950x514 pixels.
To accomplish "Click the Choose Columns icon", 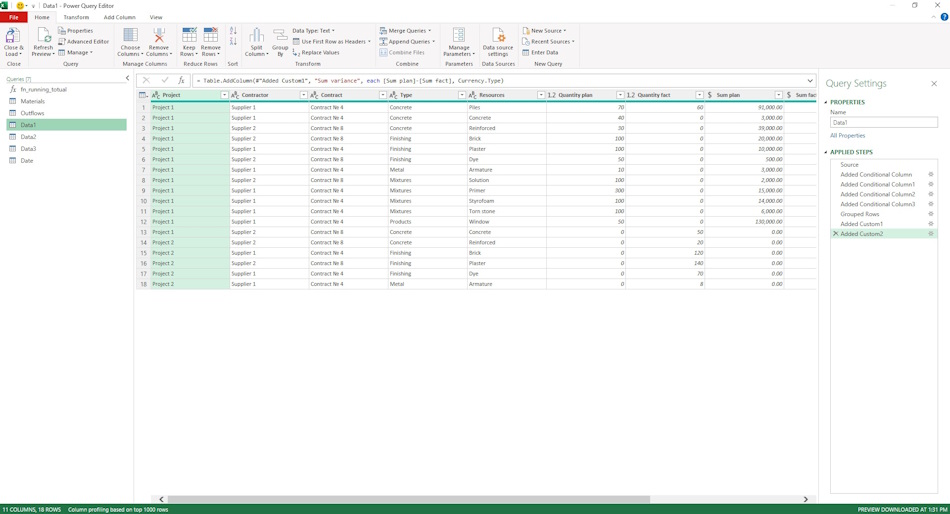I will [130, 35].
